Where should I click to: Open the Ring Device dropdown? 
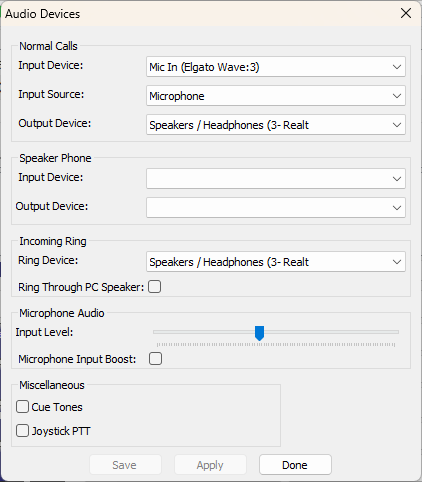(276, 262)
